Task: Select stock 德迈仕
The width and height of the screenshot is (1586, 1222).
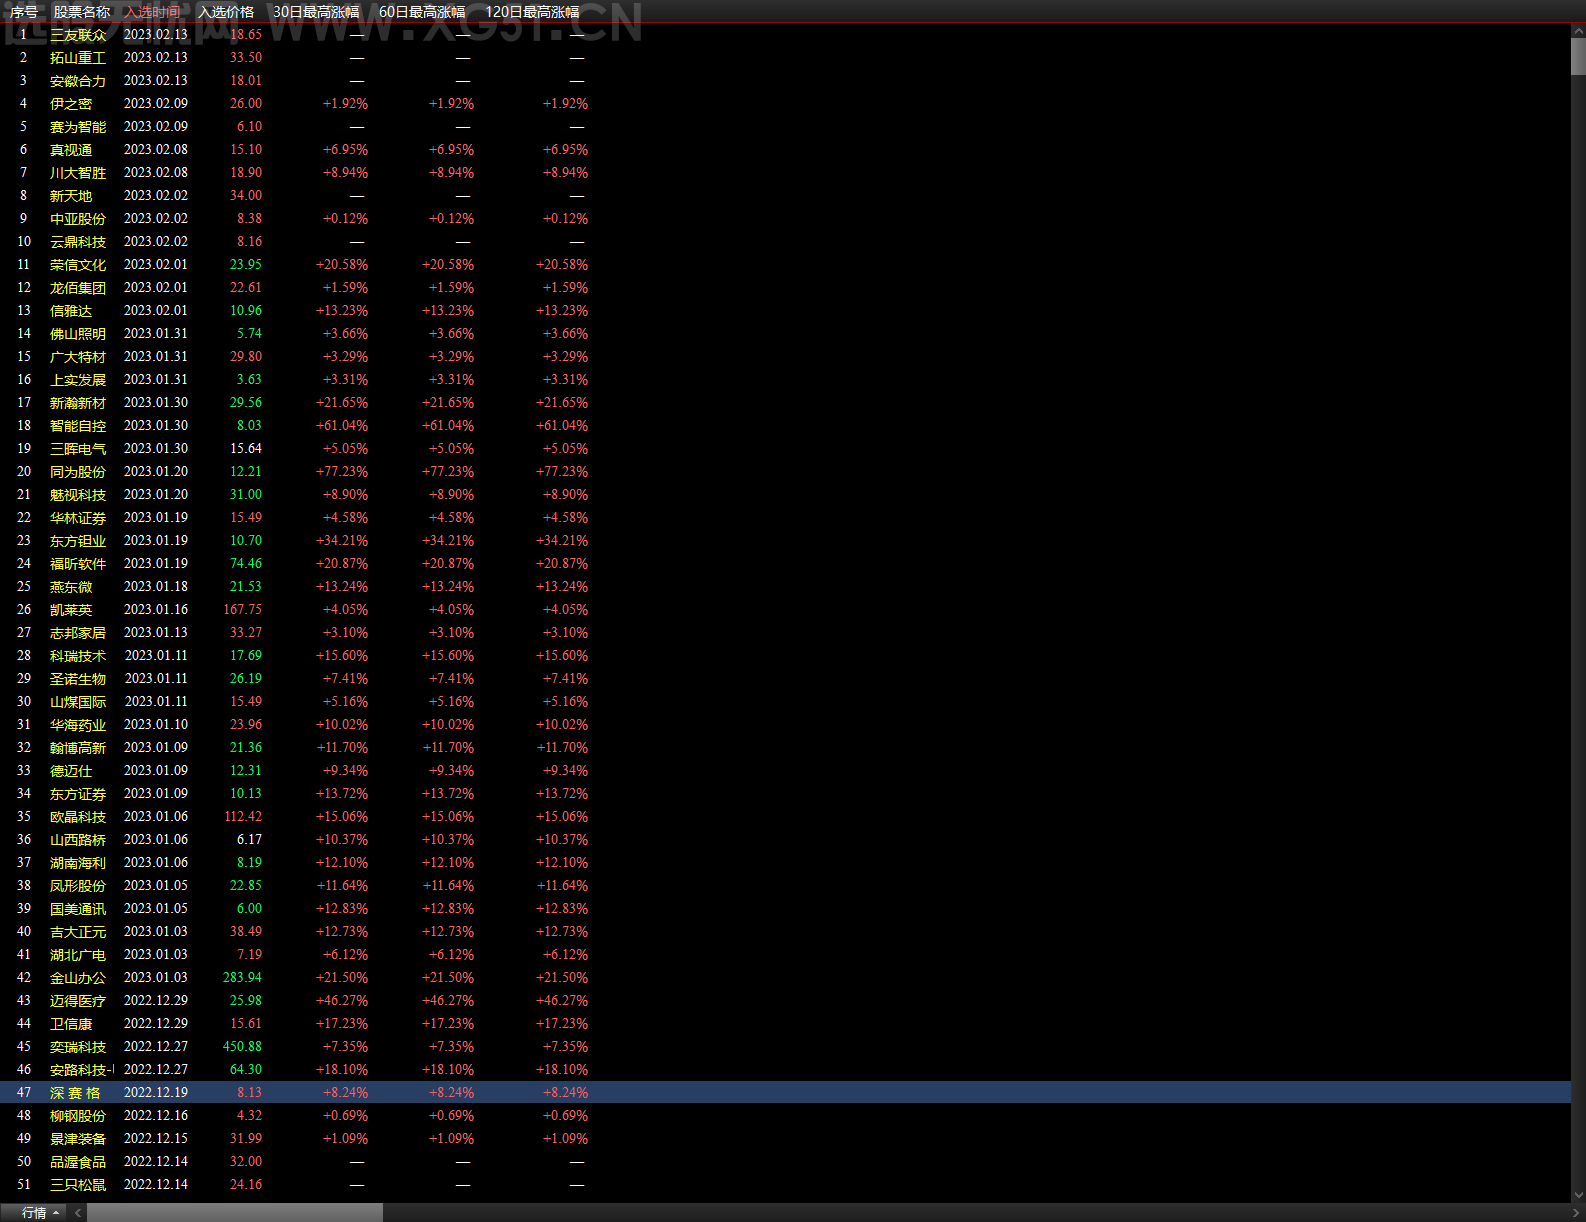Action: pos(71,771)
